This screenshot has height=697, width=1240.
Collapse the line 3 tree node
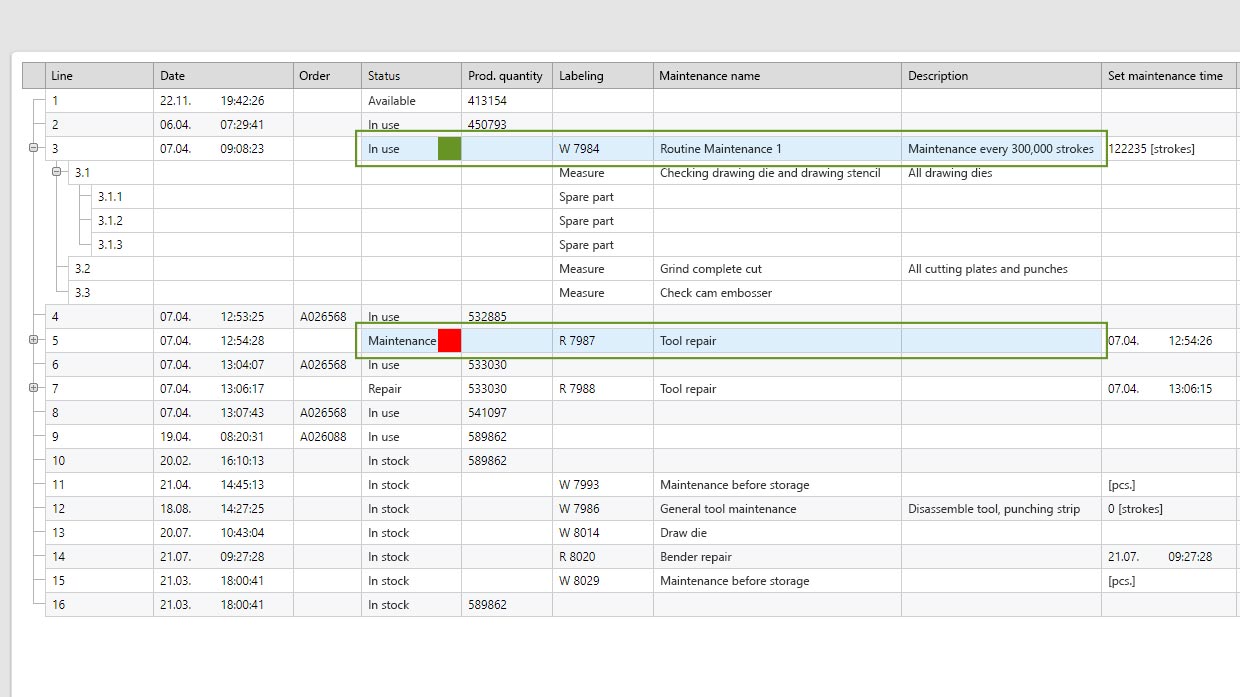coord(33,148)
